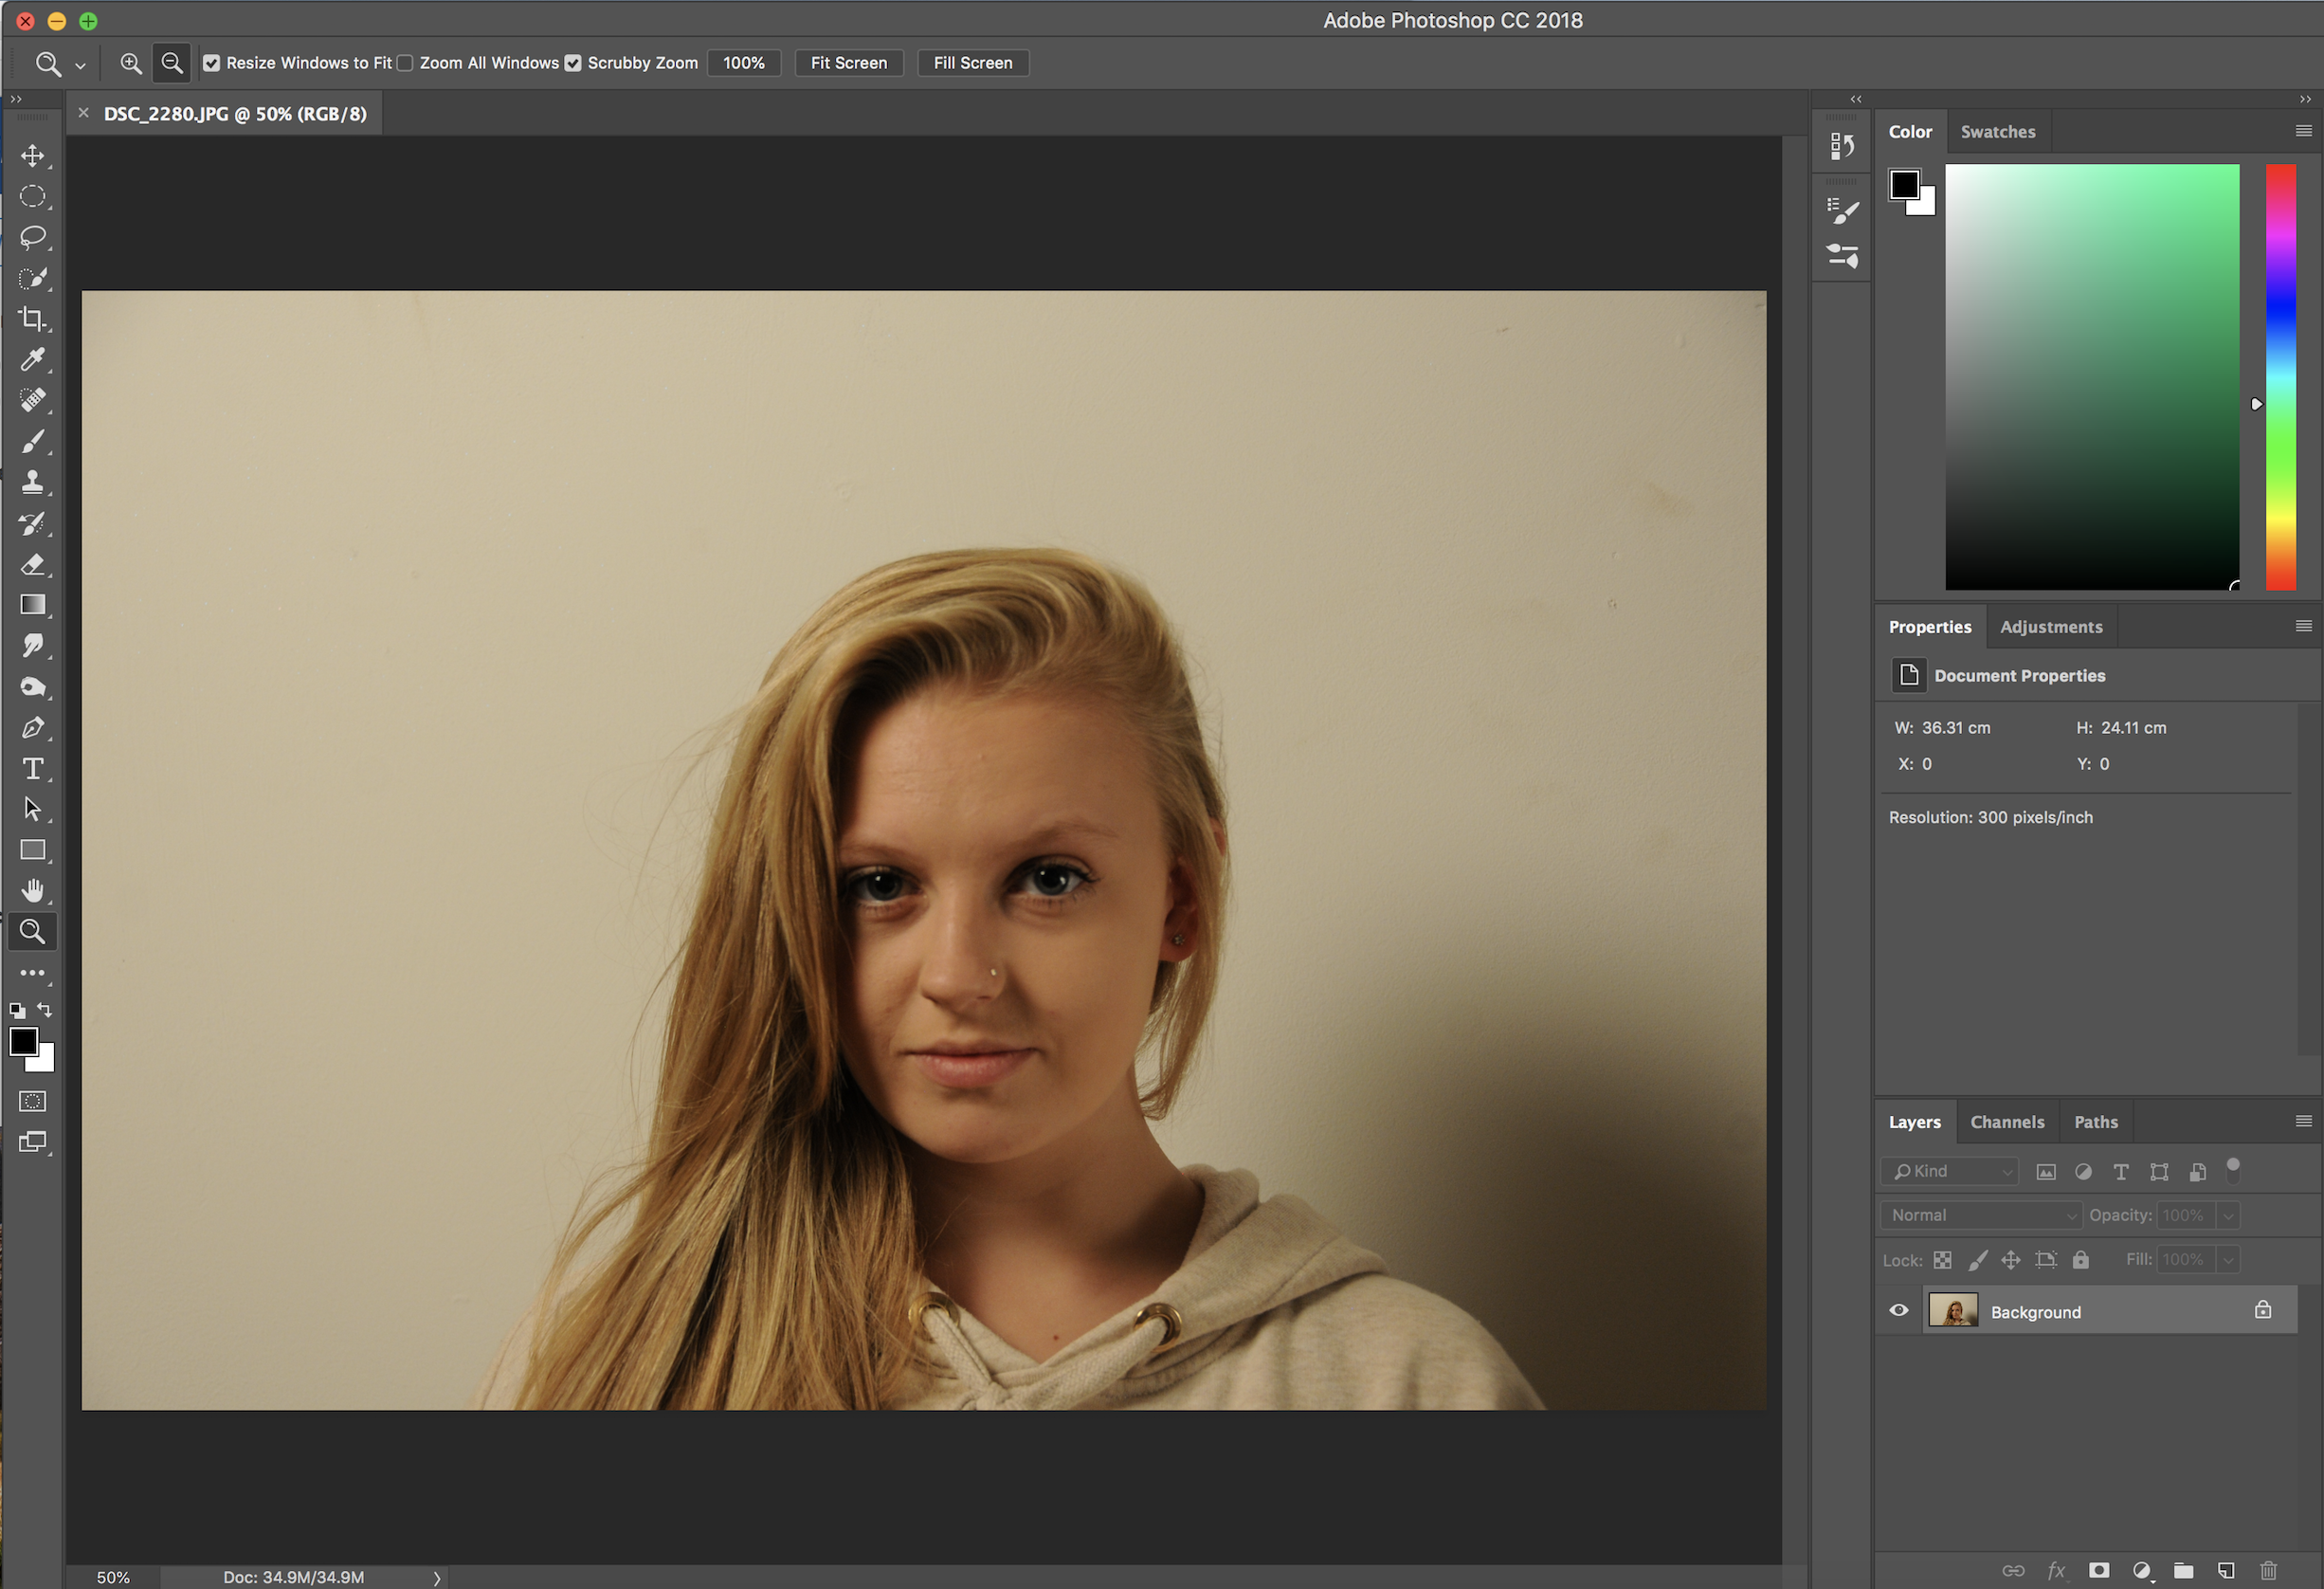This screenshot has width=2324, height=1589.
Task: Select the Hand tool
Action: (x=33, y=891)
